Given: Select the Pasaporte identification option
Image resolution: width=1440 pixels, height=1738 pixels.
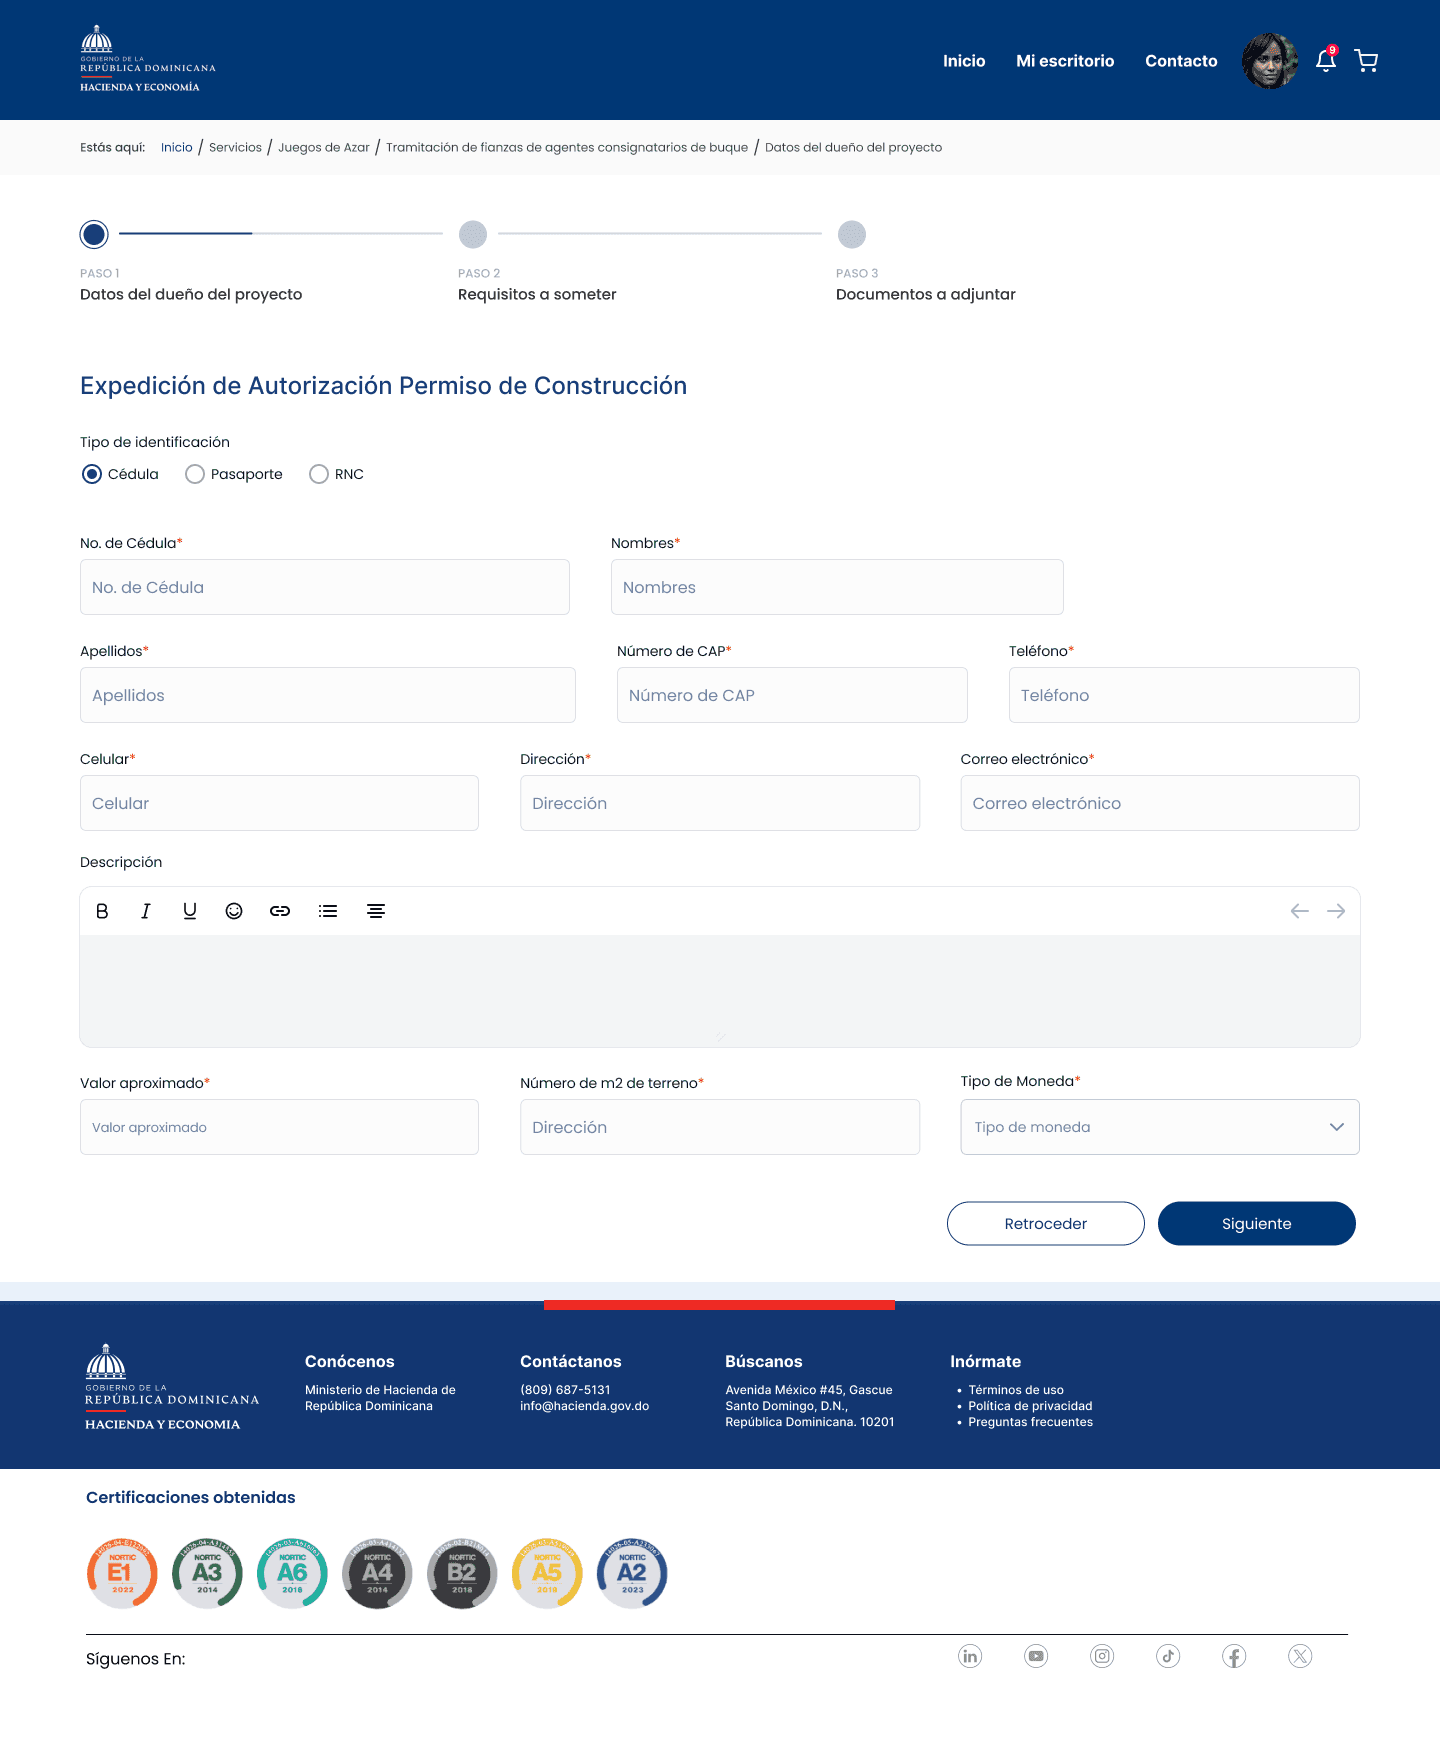Looking at the screenshot, I should [195, 474].
